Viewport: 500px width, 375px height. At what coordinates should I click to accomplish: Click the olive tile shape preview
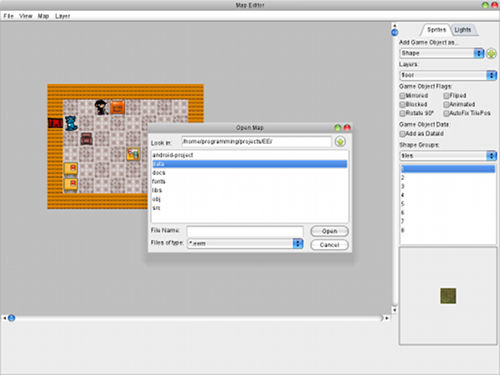(448, 296)
